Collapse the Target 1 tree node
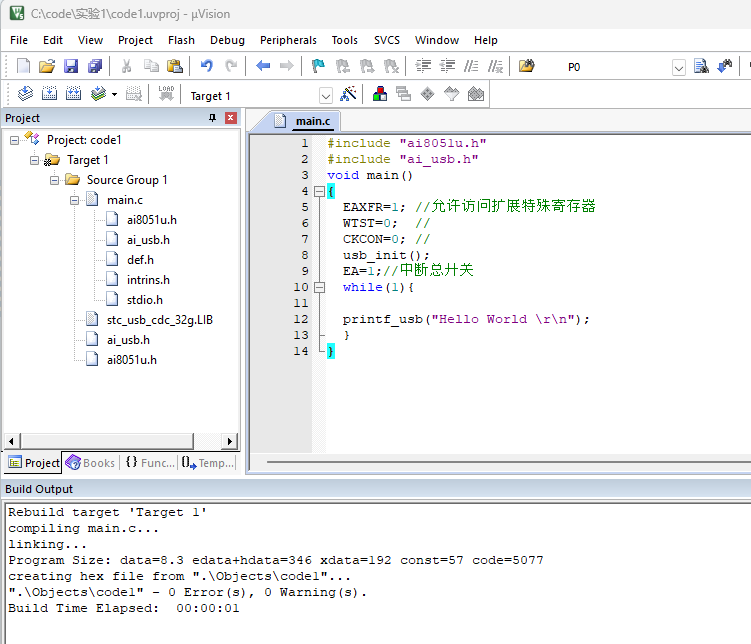 [x=34, y=160]
